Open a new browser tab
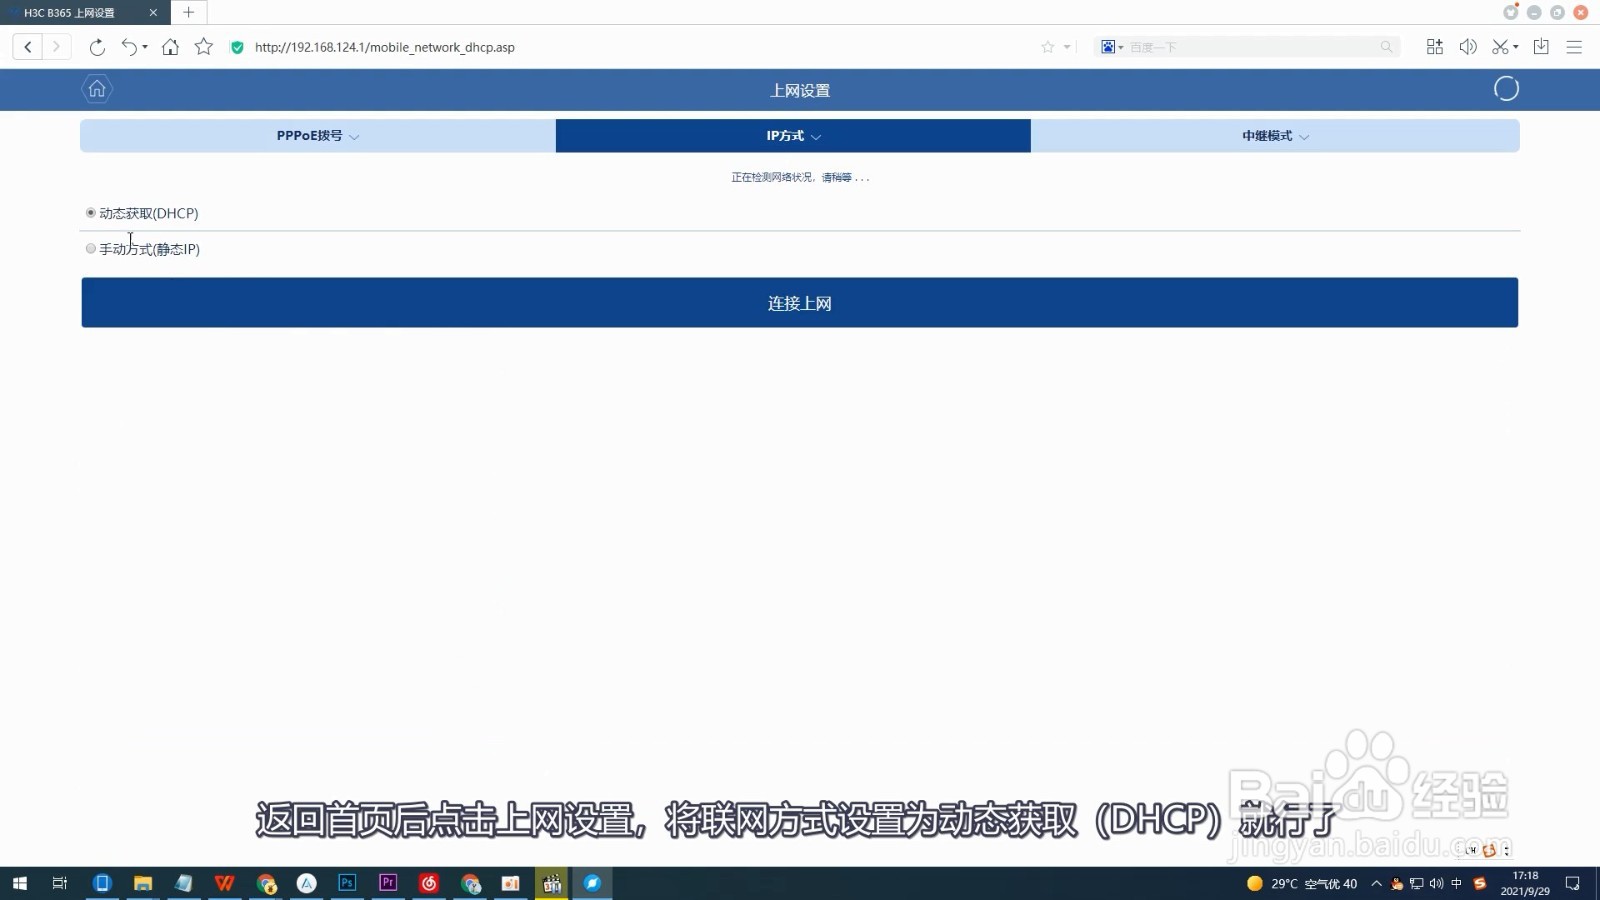The width and height of the screenshot is (1600, 900). point(188,12)
